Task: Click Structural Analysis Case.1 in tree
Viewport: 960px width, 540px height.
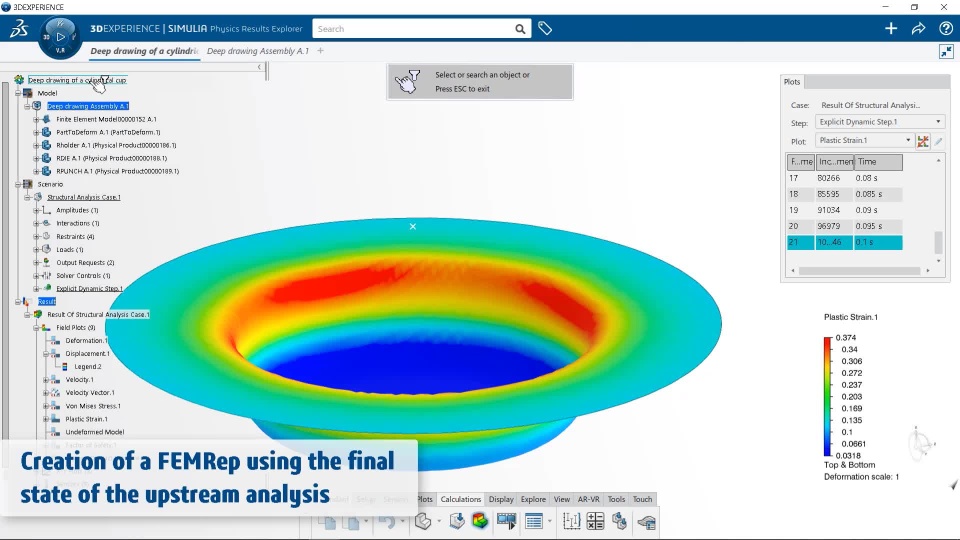Action: tap(84, 197)
